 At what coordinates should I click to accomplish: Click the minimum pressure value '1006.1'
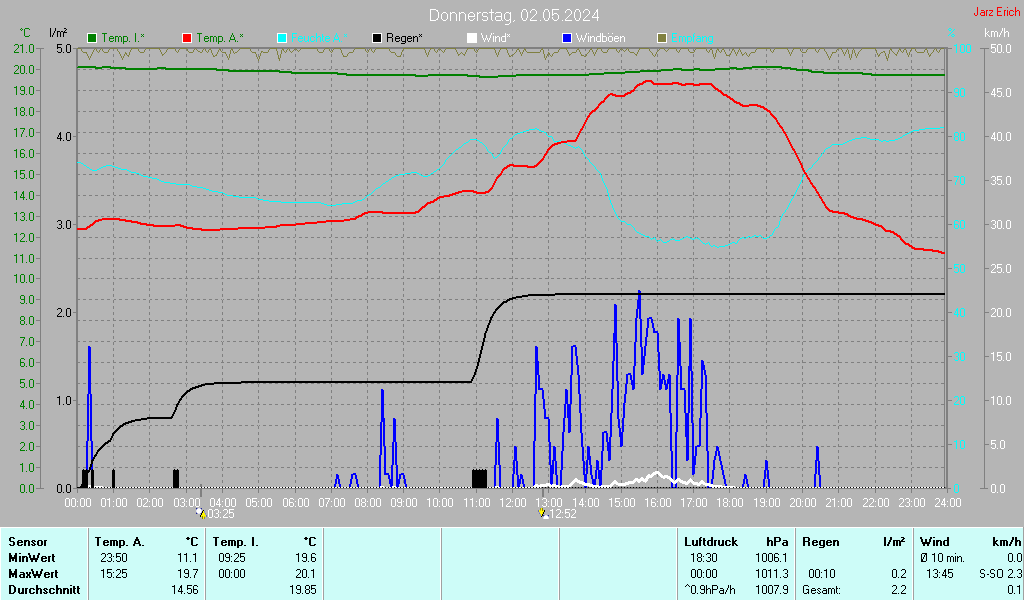772,558
